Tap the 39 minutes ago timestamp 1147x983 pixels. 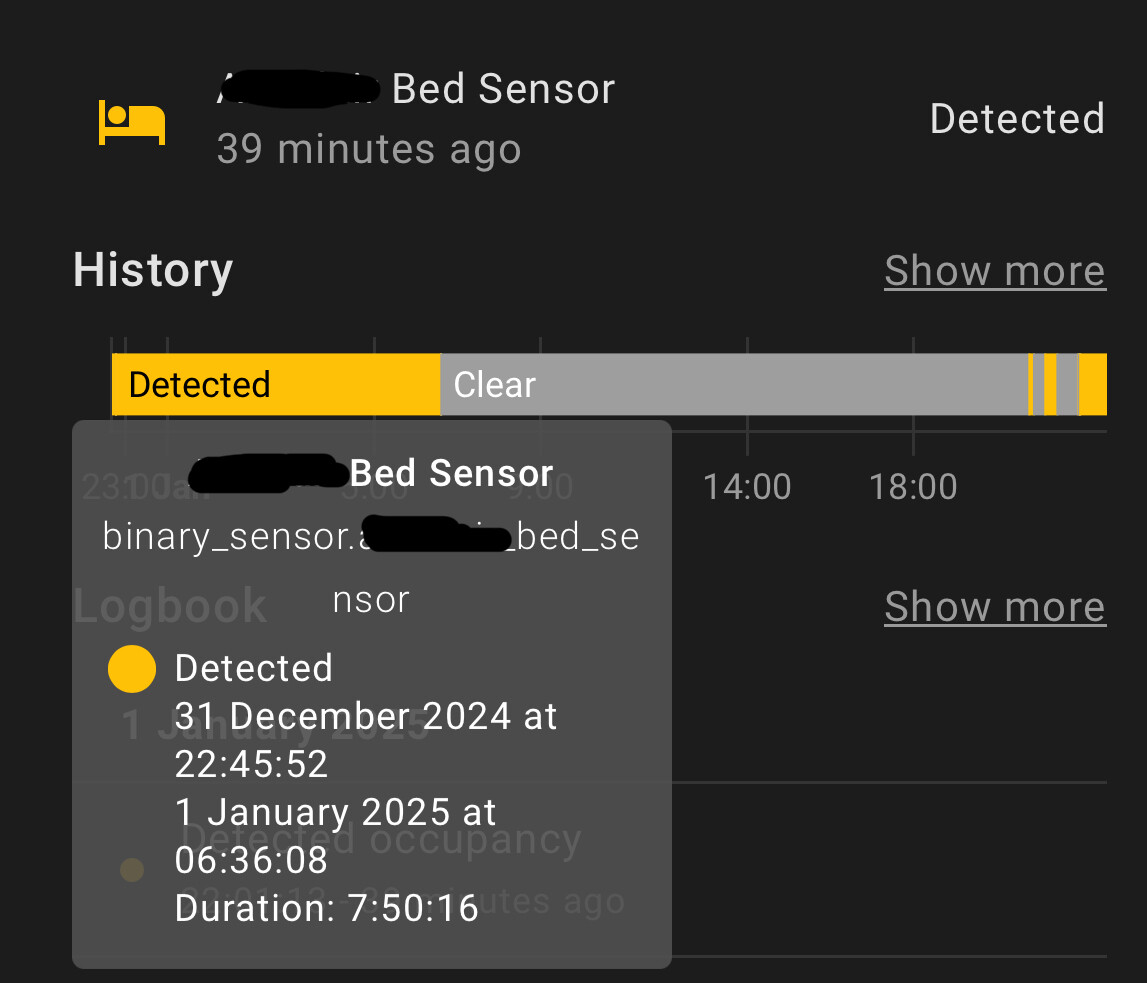coord(368,149)
